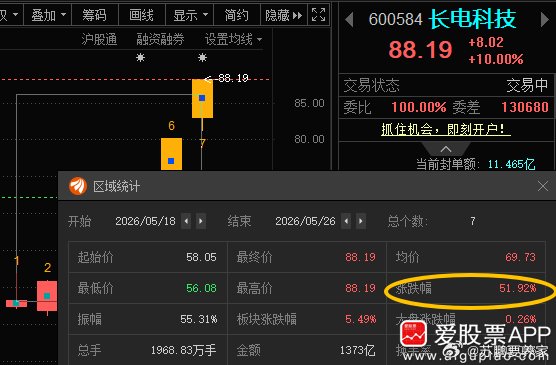This screenshot has width=556, height=365.
Task: Move end date forward one day
Action: click(361, 221)
